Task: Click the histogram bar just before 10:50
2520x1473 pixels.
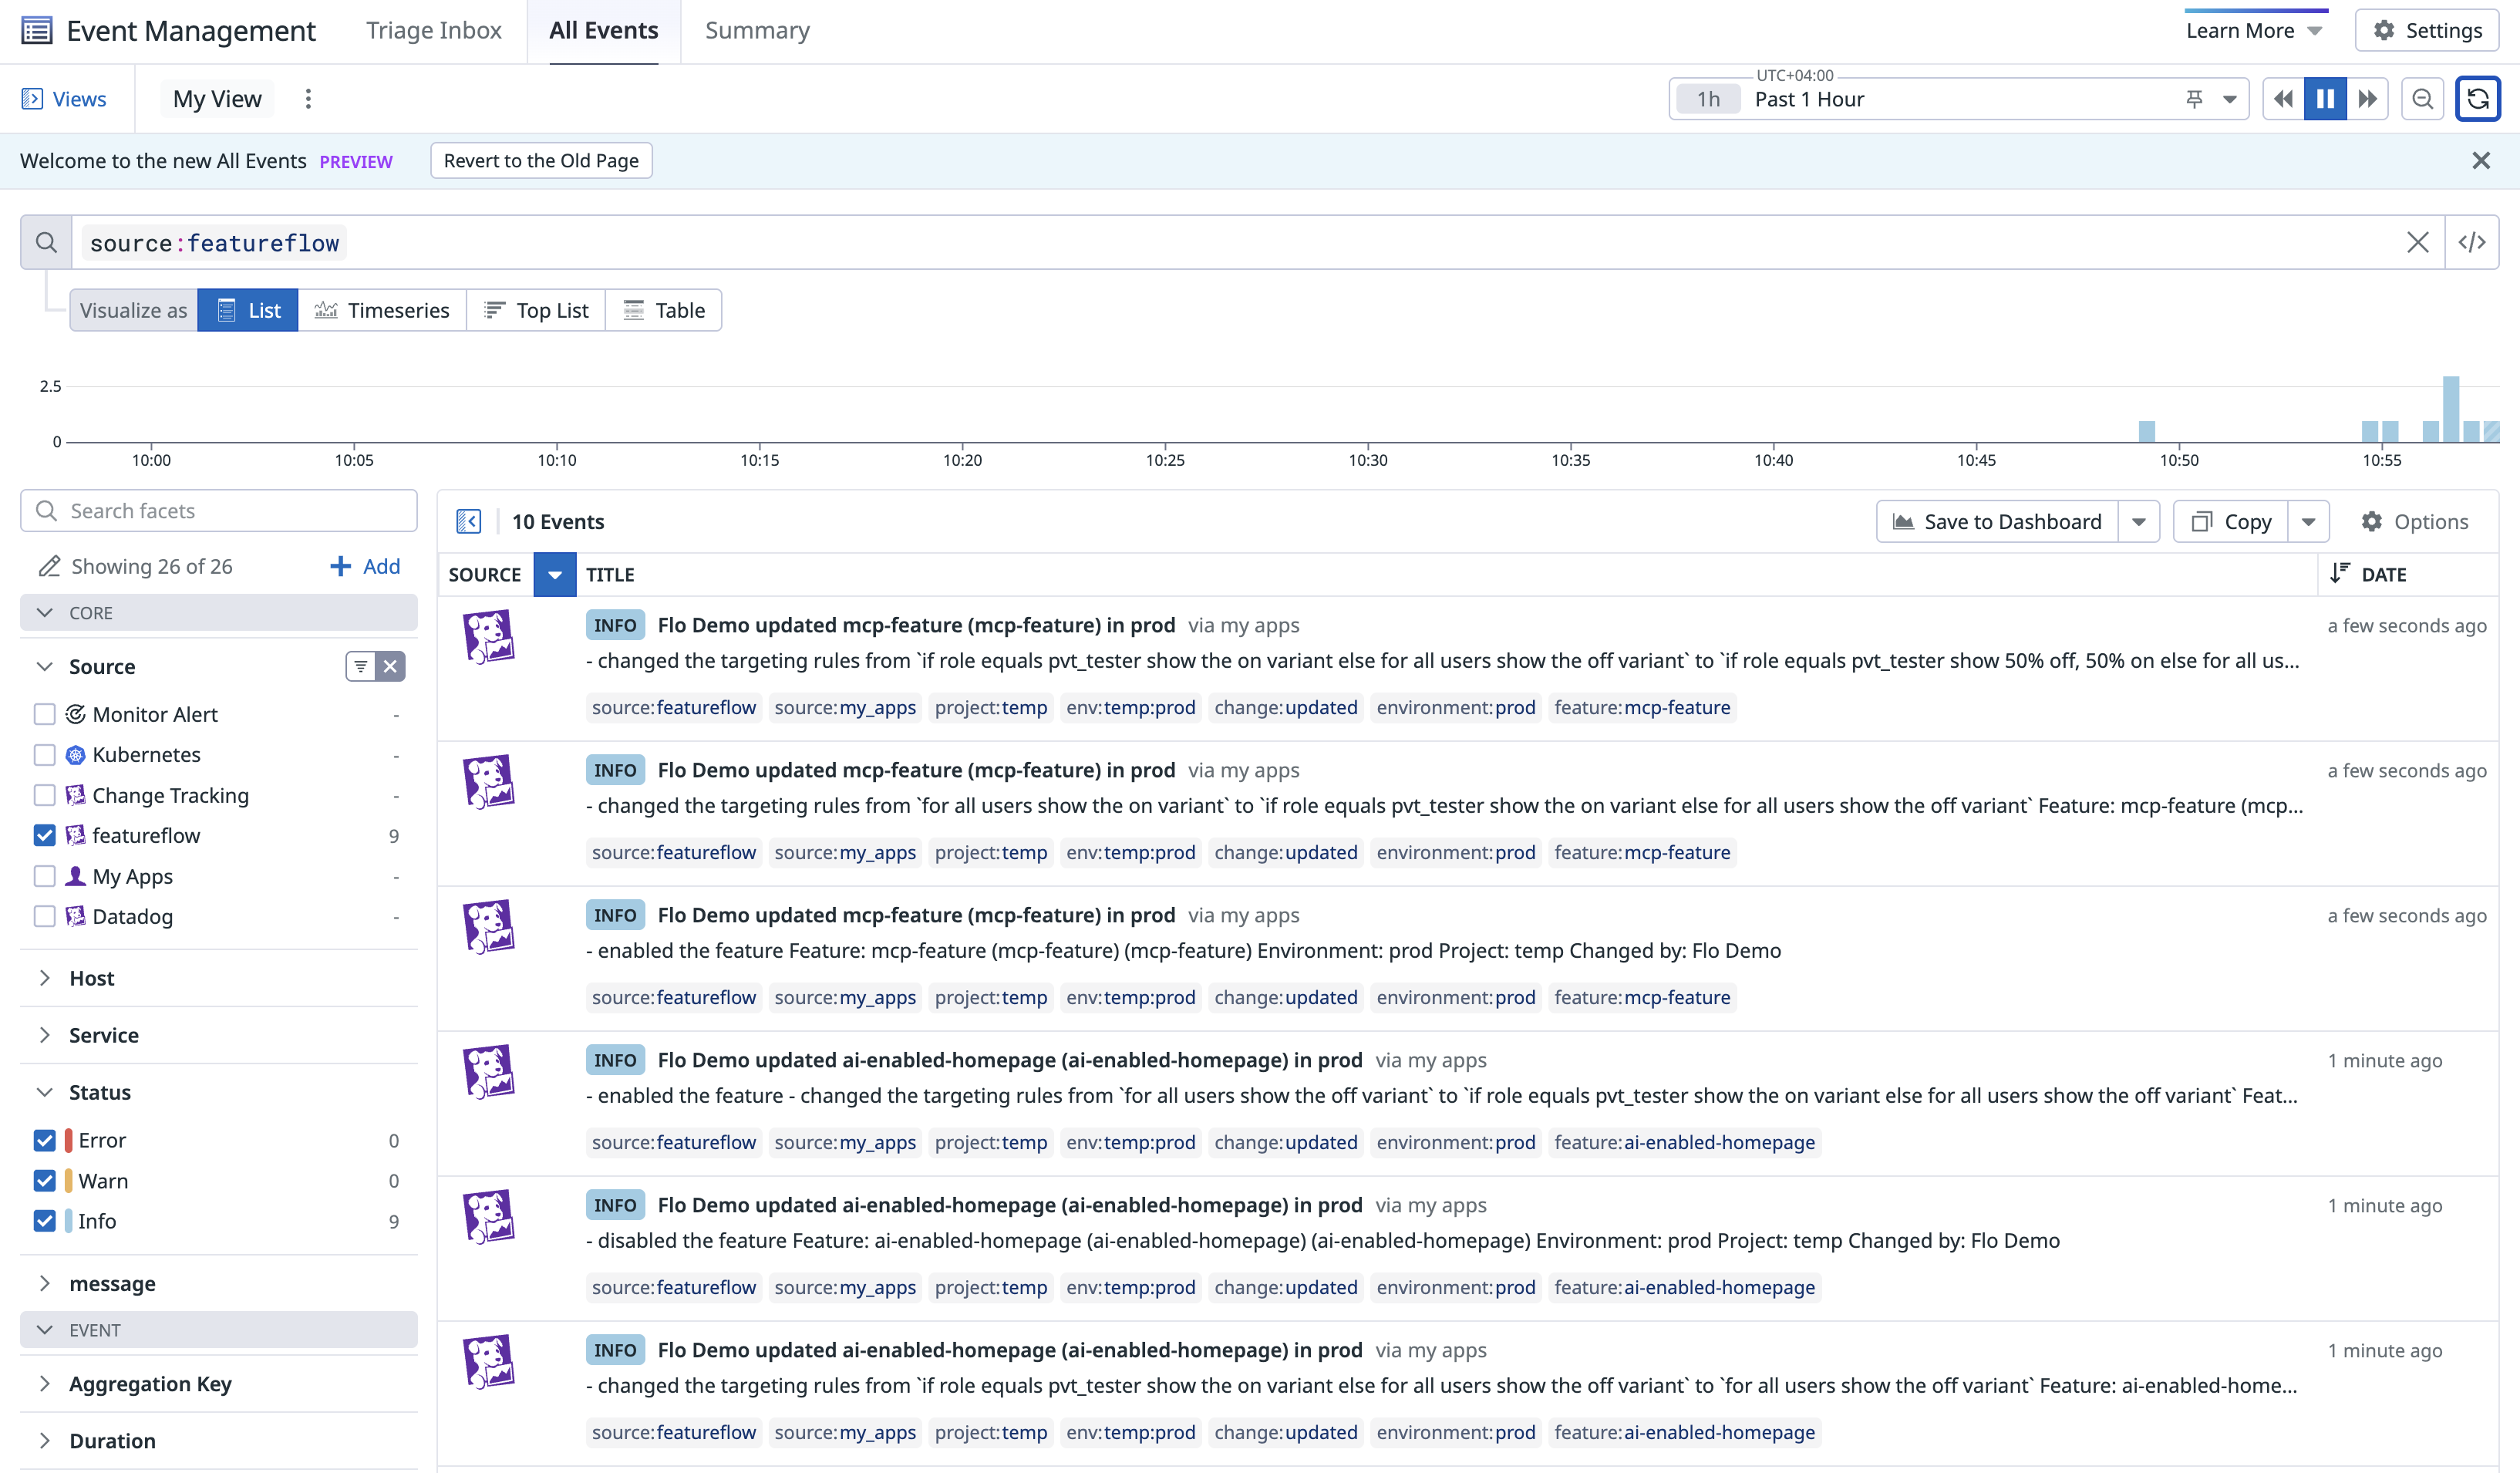Action: click(x=2146, y=431)
